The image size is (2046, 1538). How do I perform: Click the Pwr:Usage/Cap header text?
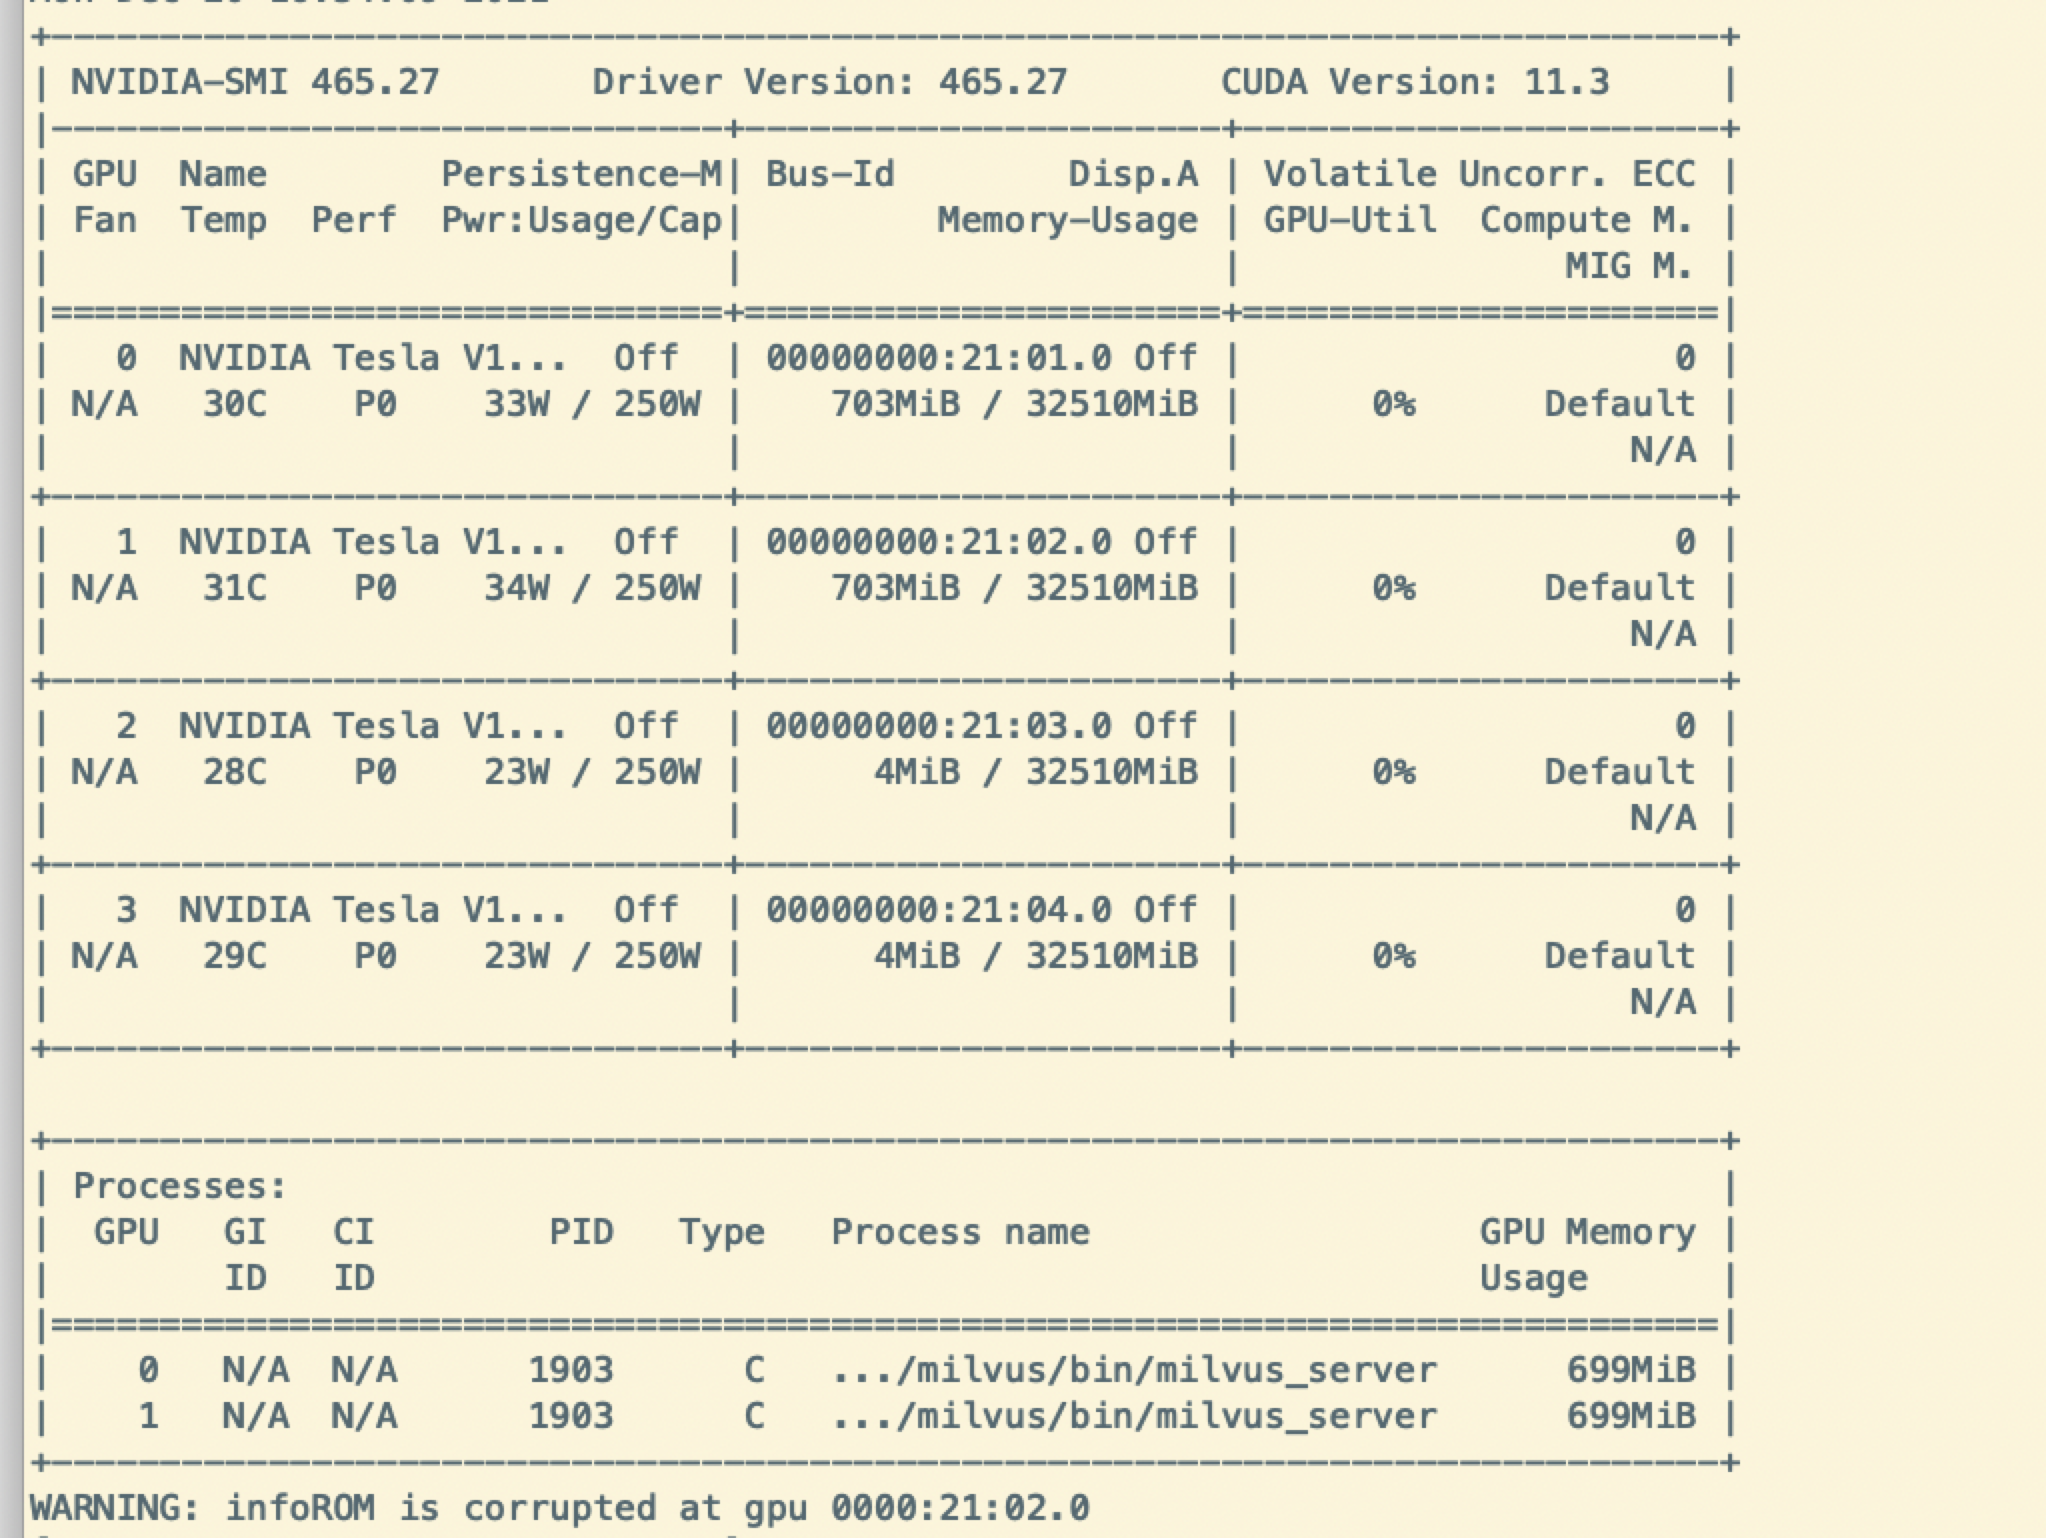point(581,220)
